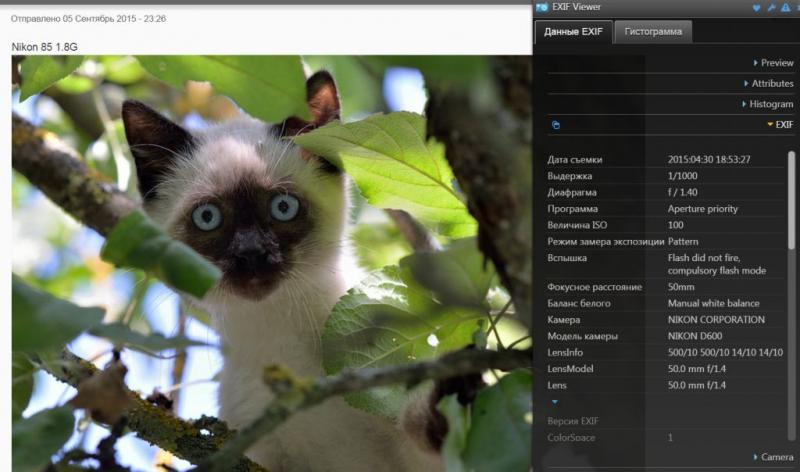Switch to the Гистограмма tab
Image resolution: width=800 pixels, height=472 pixels.
tap(653, 32)
